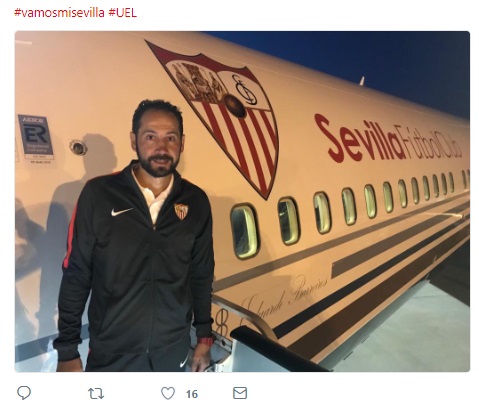Image resolution: width=479 pixels, height=406 pixels.
Task: Share the tweet via the envelope icon
Action: [x=240, y=393]
